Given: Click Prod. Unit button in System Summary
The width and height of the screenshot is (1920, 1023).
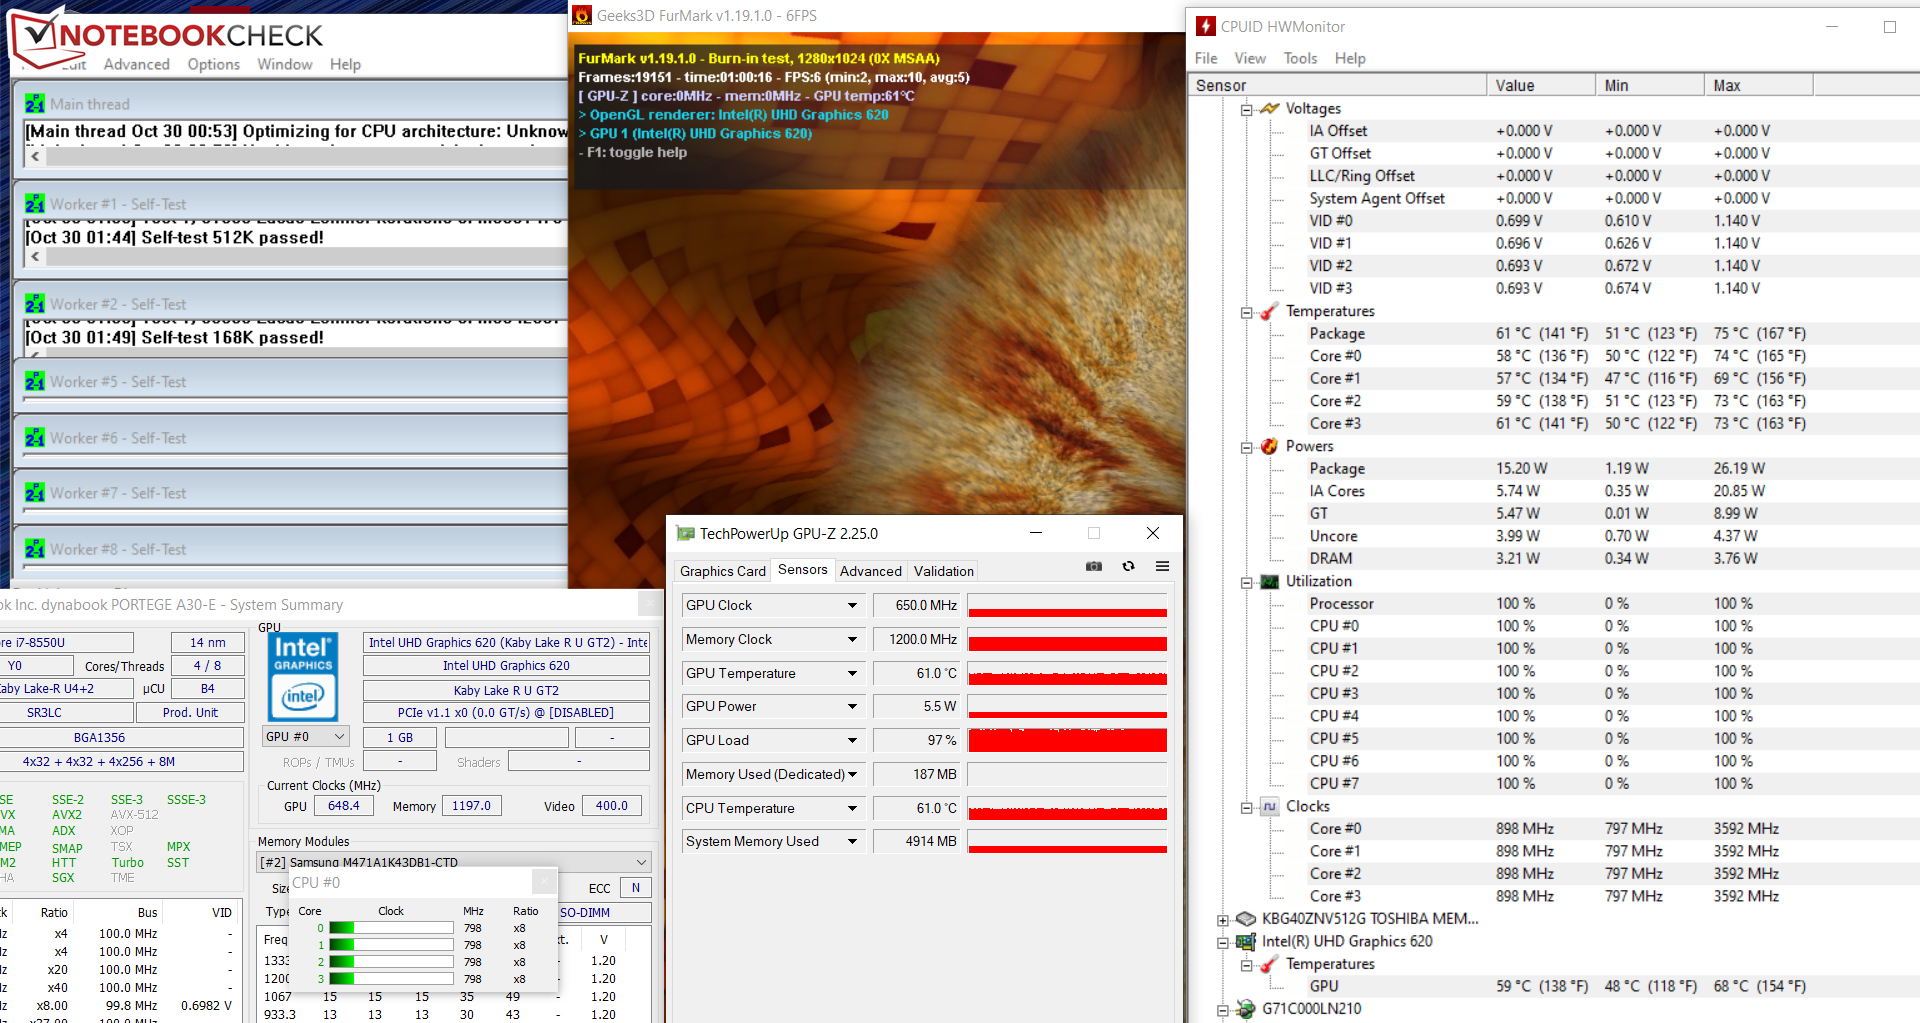Looking at the screenshot, I should pyautogui.click(x=191, y=713).
